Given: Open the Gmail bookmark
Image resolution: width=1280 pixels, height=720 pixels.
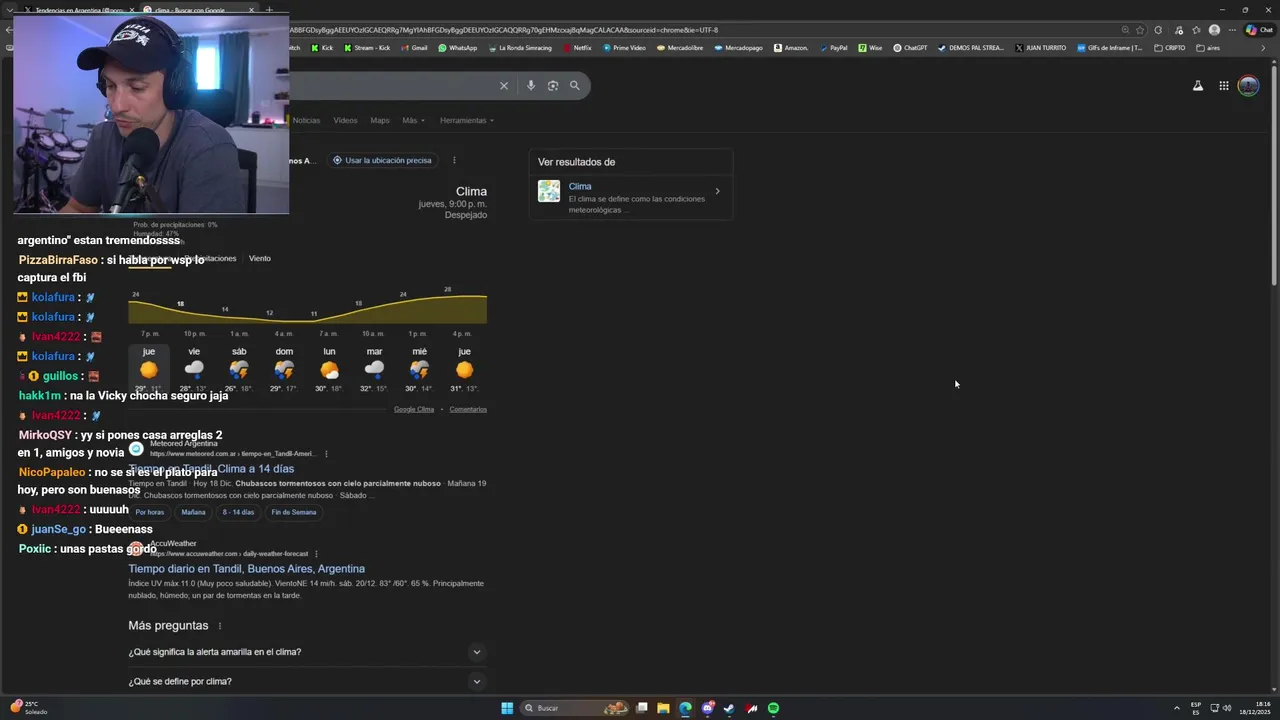Looking at the screenshot, I should coord(413,48).
